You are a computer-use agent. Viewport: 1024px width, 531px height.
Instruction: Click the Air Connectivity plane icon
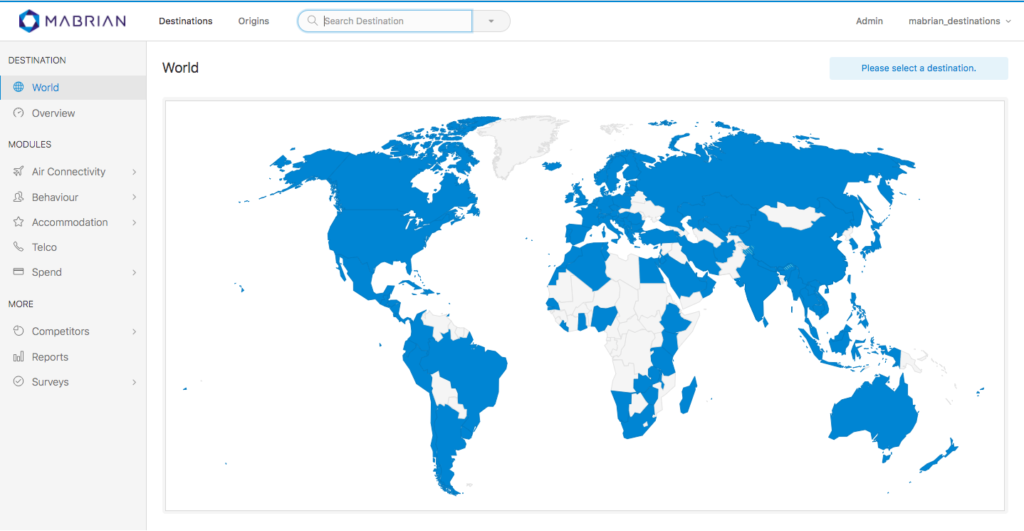tap(18, 171)
